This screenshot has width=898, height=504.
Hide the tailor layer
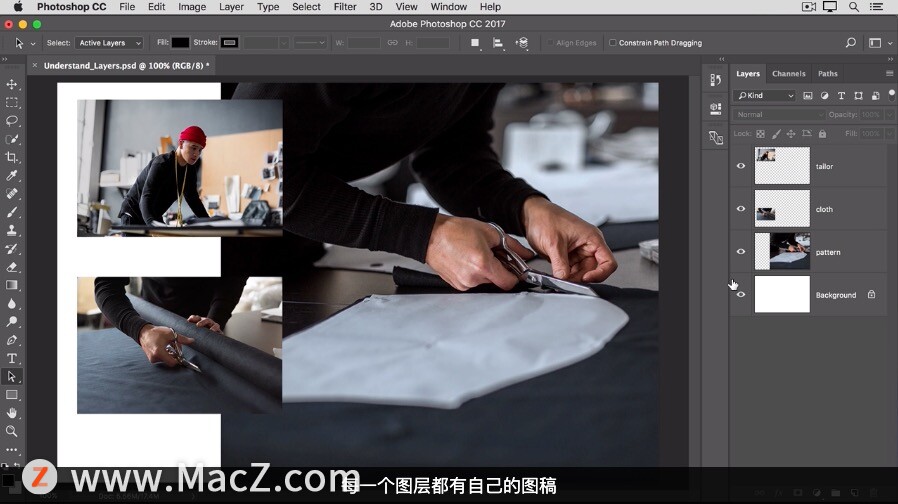(x=741, y=166)
